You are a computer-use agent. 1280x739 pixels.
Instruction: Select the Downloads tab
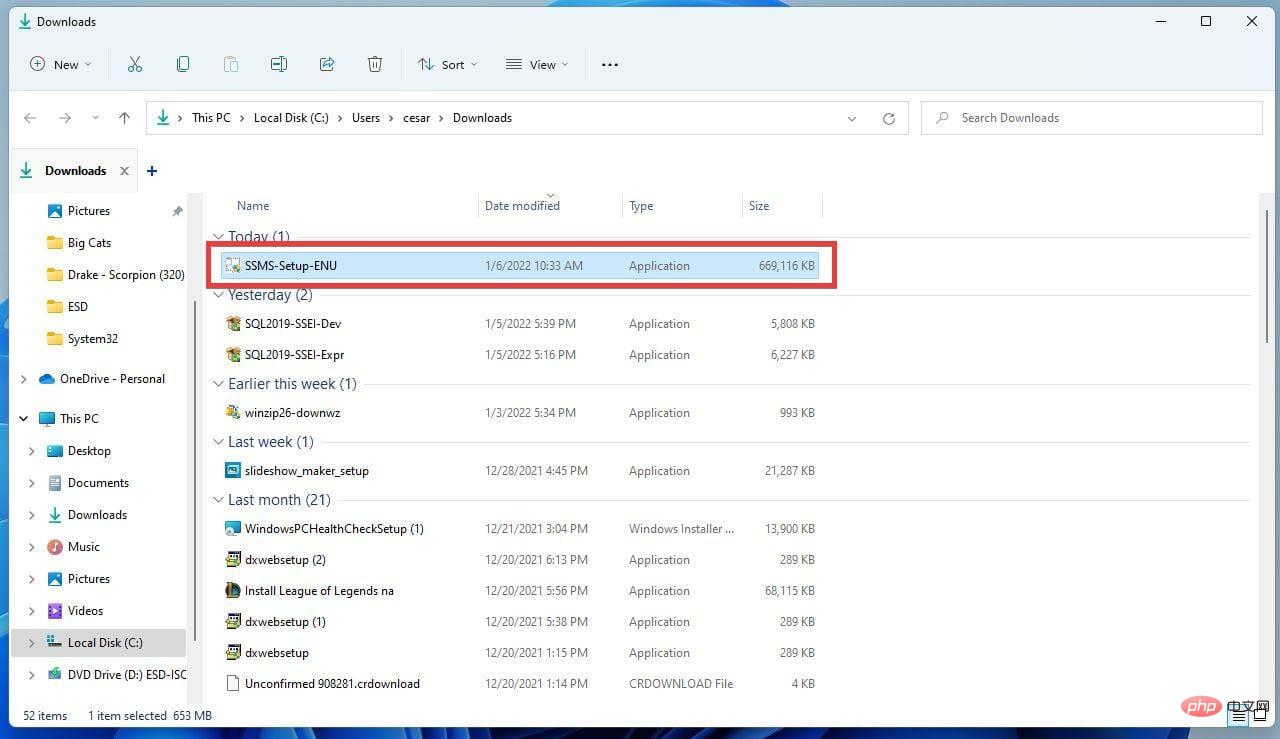75,171
